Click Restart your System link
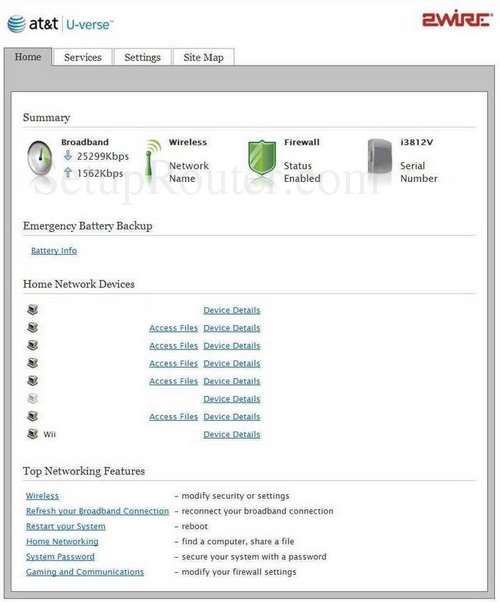500x602 pixels. (66, 526)
